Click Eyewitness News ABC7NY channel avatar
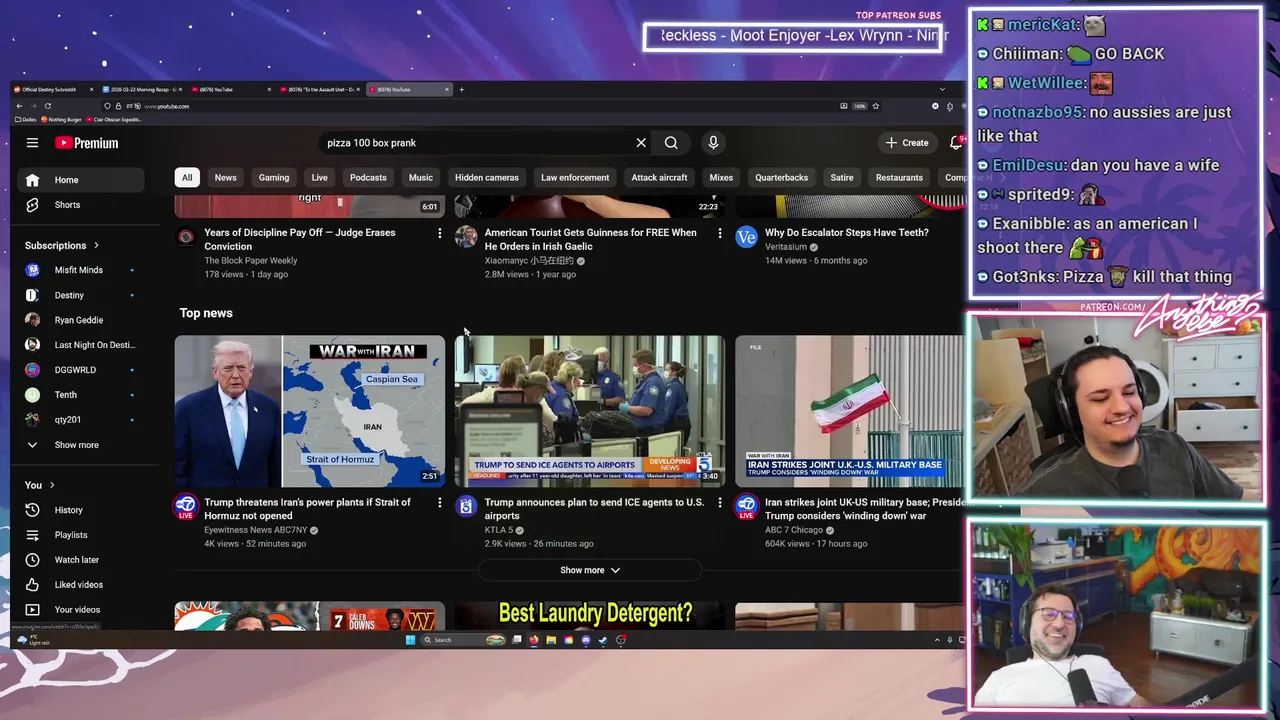The width and height of the screenshot is (1280, 720). click(x=186, y=507)
